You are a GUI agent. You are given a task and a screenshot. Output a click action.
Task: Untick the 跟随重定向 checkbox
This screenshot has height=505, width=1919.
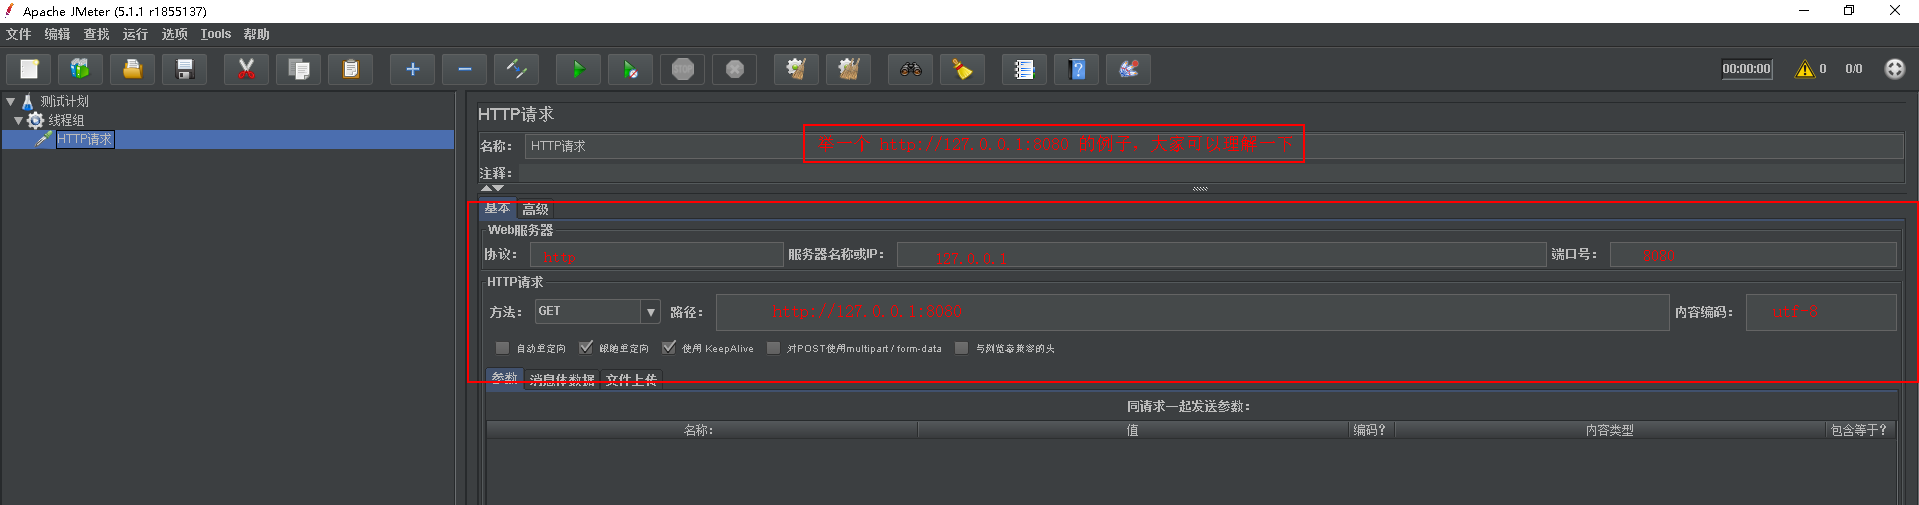coord(586,348)
